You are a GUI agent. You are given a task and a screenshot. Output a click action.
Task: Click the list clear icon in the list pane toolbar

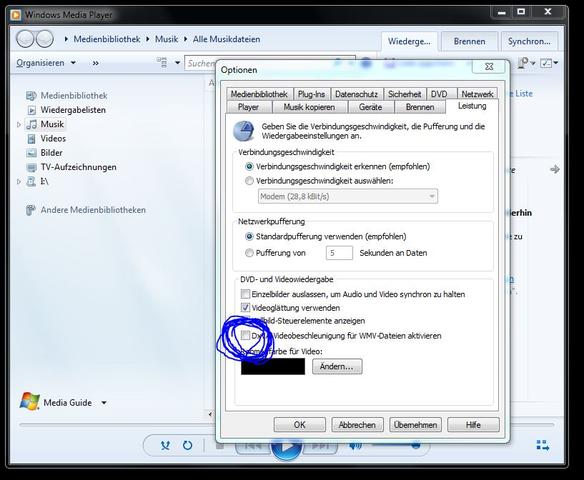pyautogui.click(x=523, y=63)
